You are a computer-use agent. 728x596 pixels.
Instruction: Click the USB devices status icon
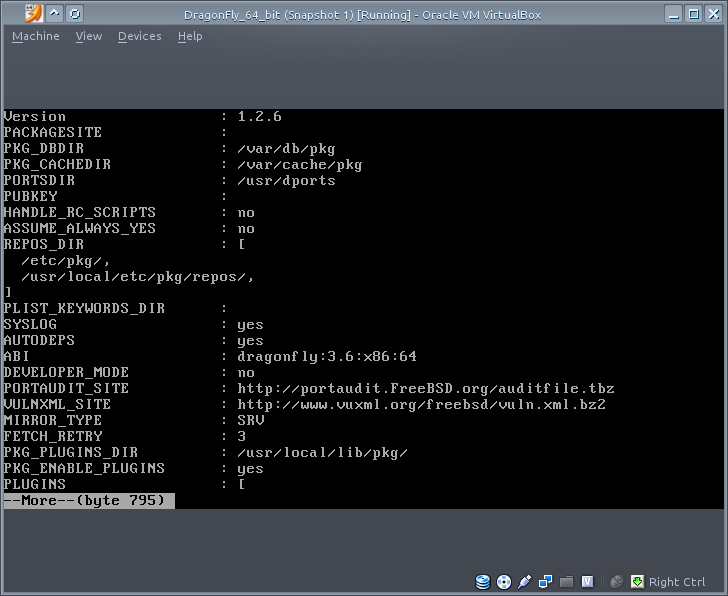tap(524, 582)
